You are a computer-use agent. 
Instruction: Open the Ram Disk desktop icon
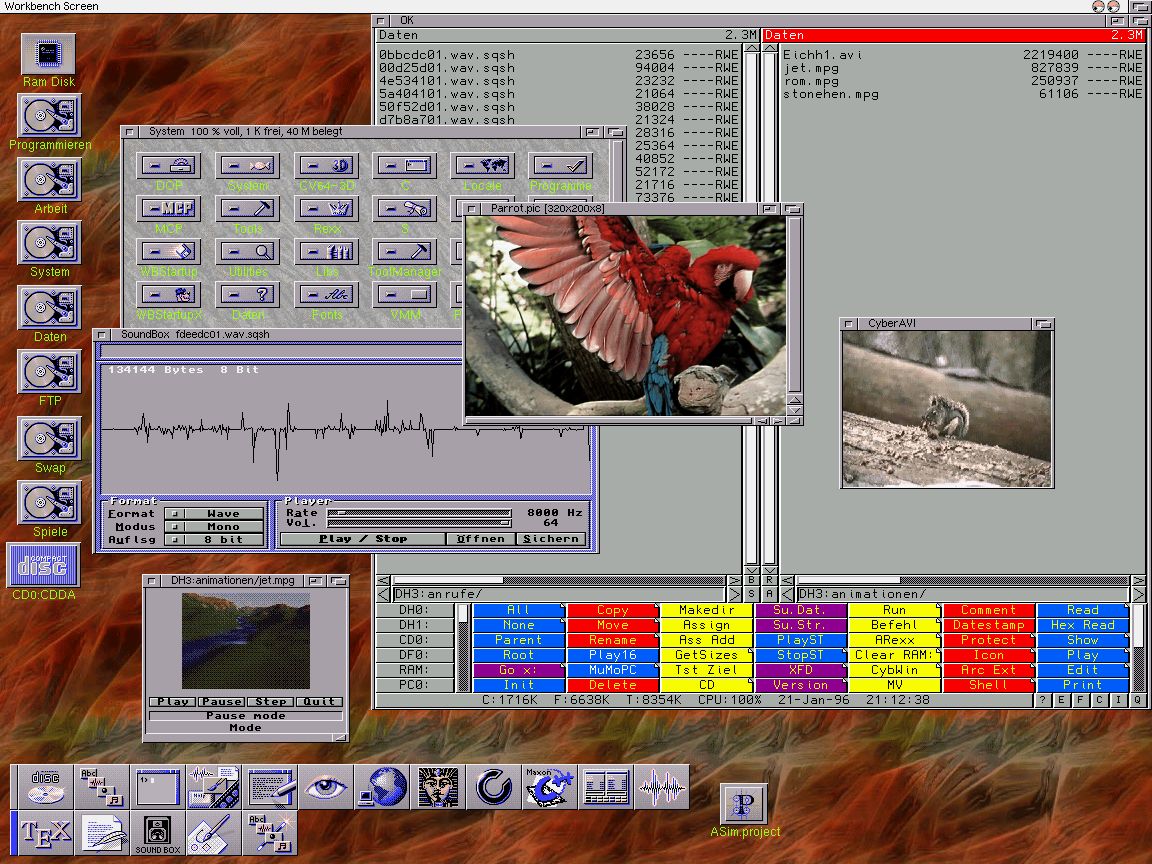click(x=49, y=54)
